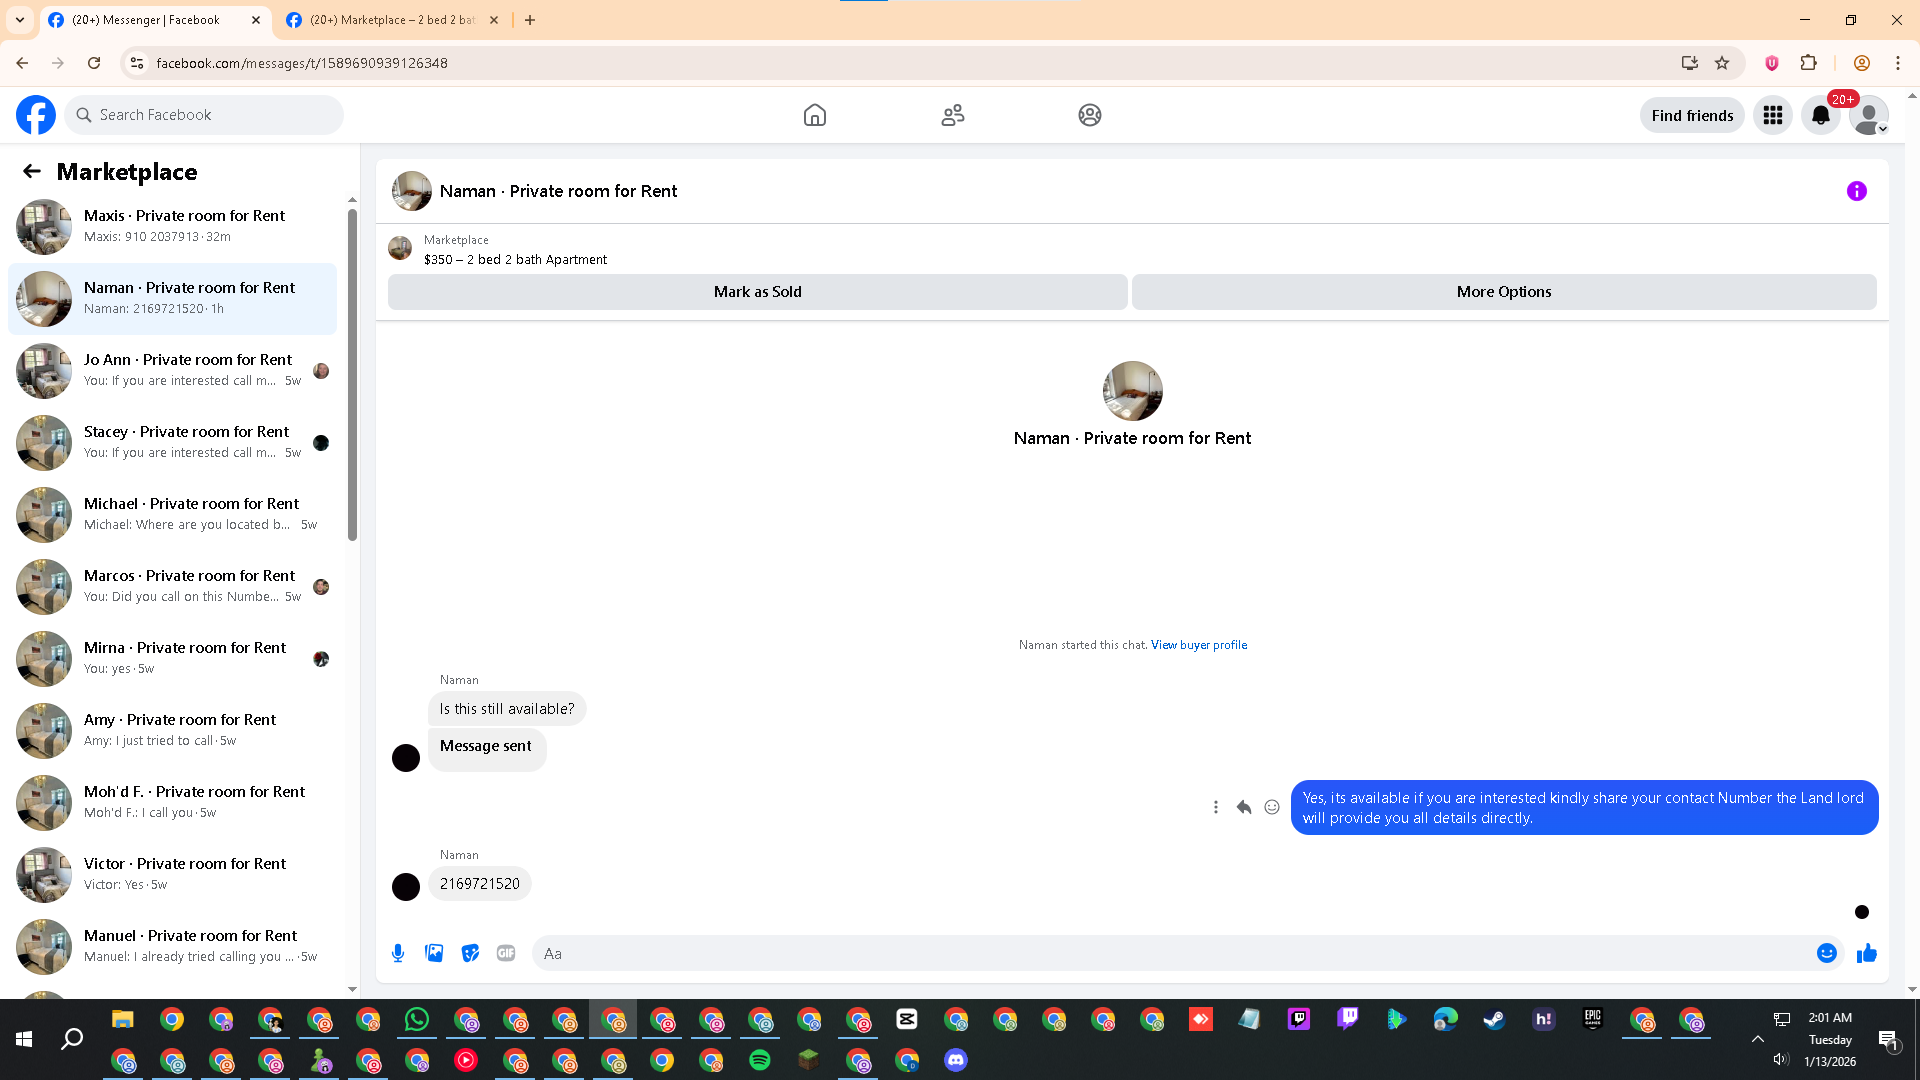Open more options dots beside sent message
This screenshot has height=1080, width=1920.
(x=1215, y=807)
